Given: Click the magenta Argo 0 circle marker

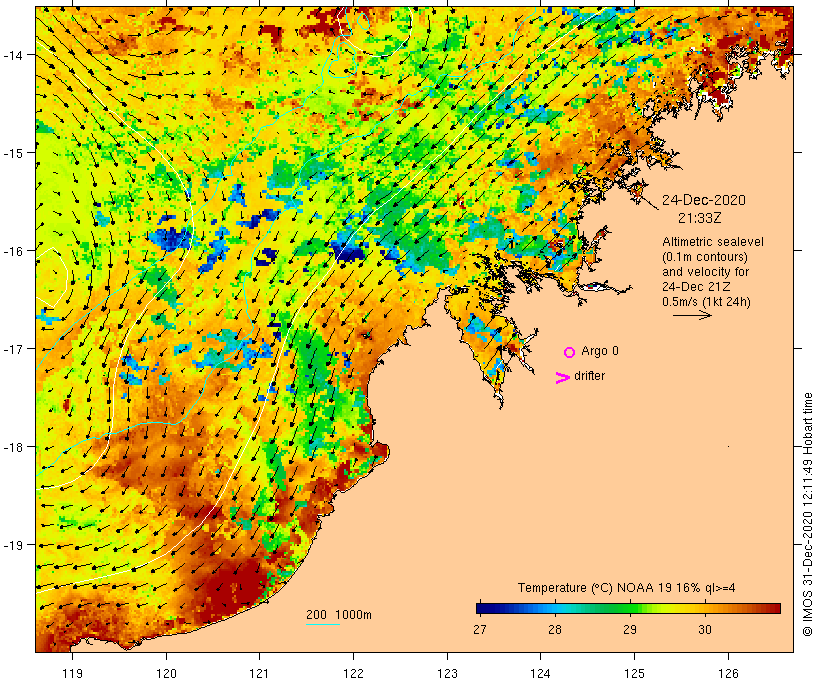Looking at the screenshot, I should pyautogui.click(x=570, y=352).
